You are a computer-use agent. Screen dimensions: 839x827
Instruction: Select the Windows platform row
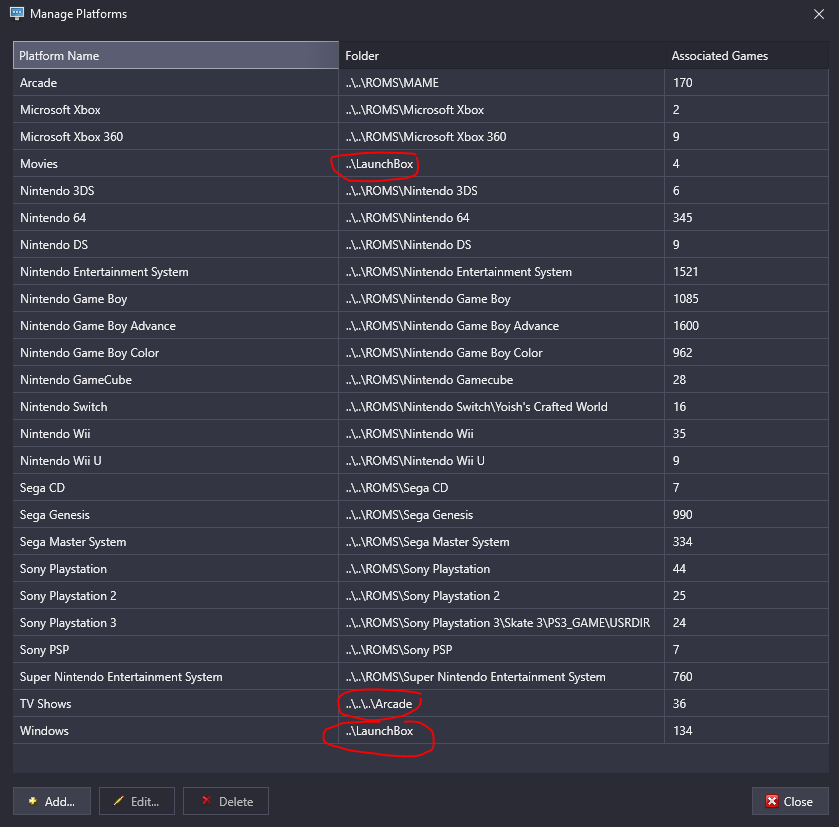[x=421, y=731]
